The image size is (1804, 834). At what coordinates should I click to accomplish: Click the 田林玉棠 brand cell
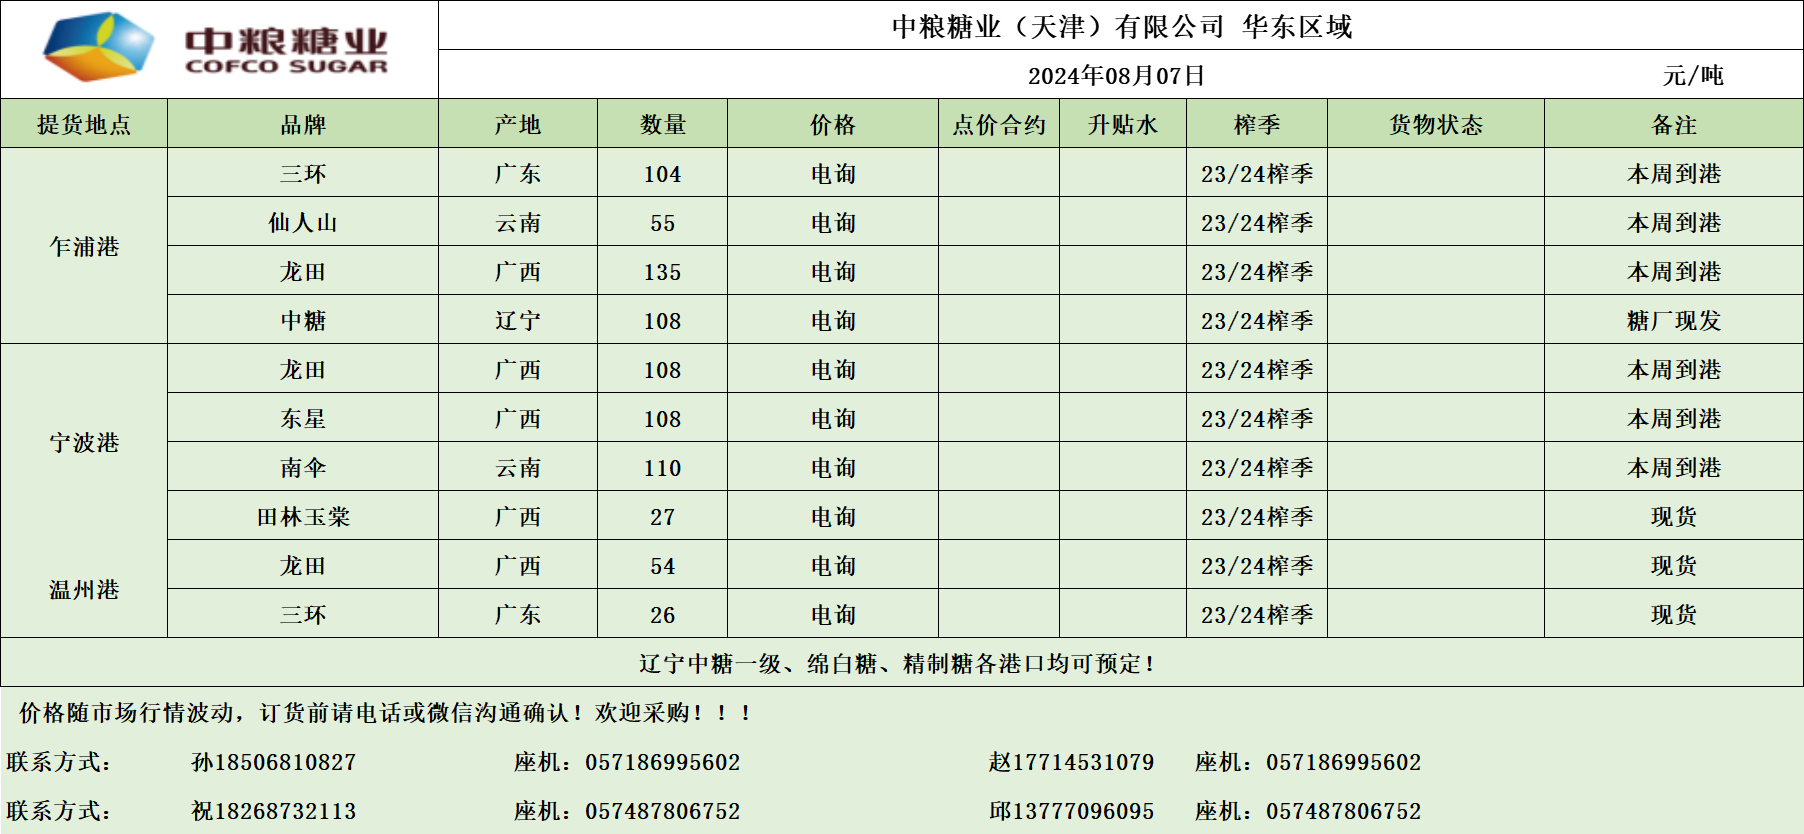(302, 516)
